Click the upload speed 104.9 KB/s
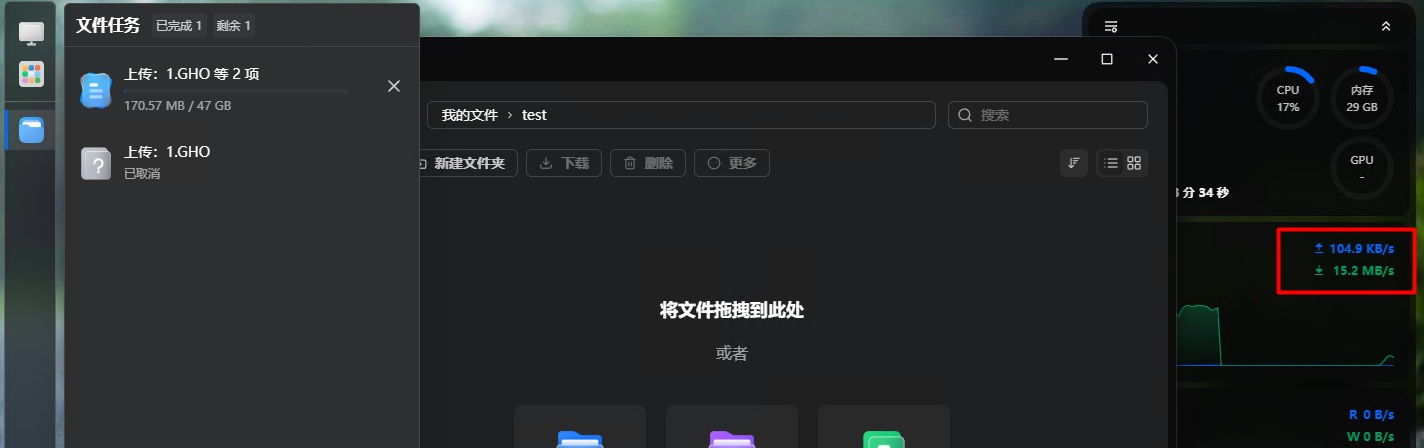This screenshot has width=1424, height=448. [1355, 248]
